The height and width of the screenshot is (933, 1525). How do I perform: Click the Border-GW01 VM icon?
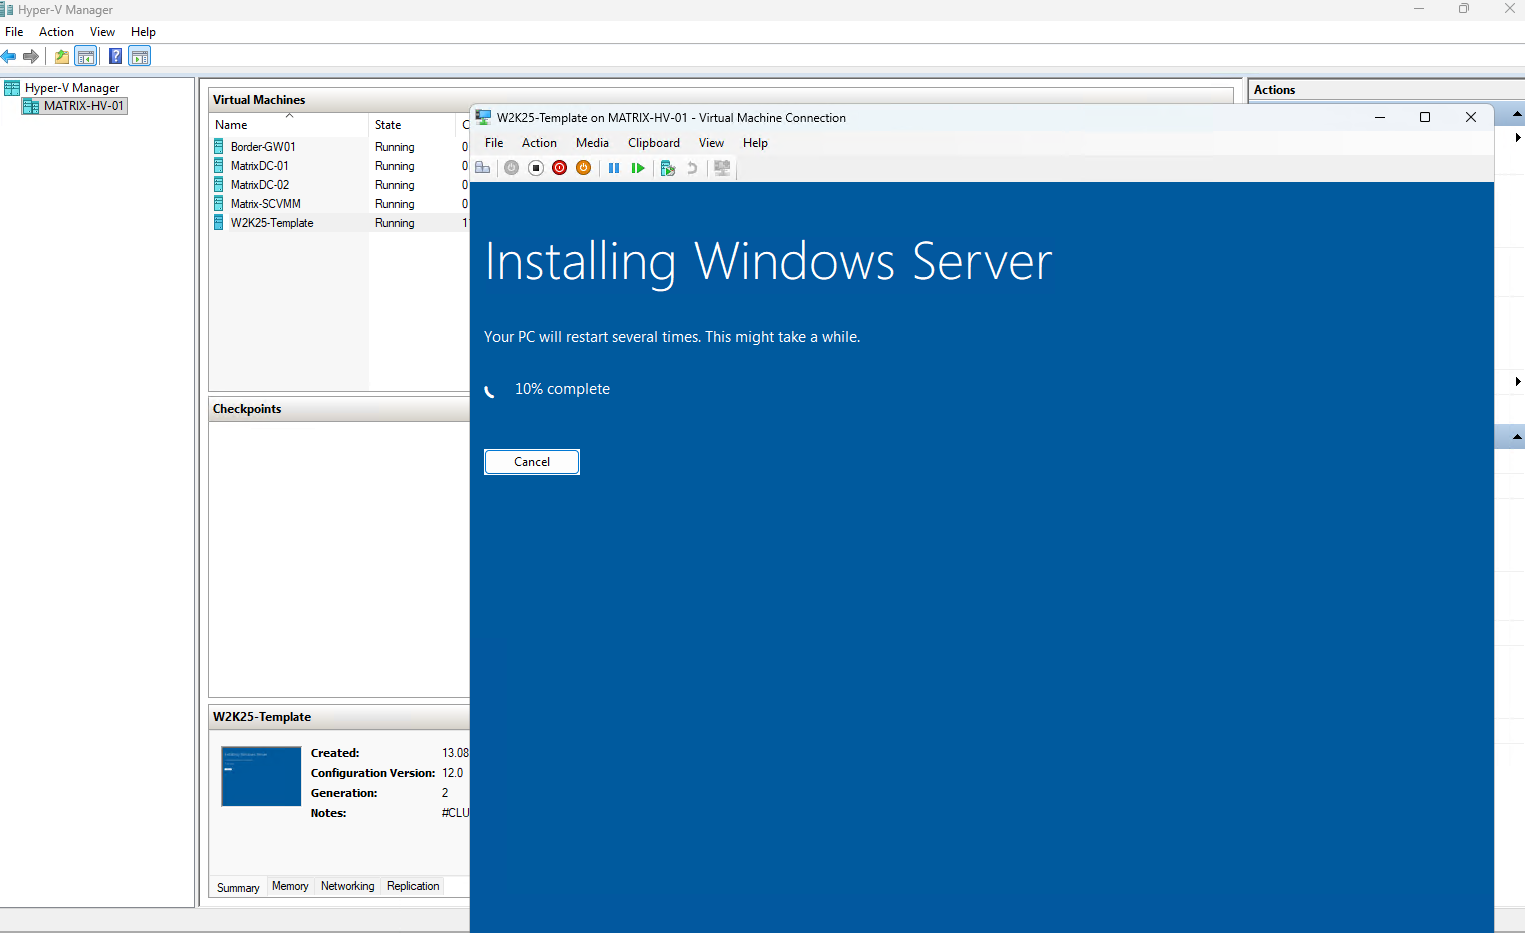(x=219, y=147)
